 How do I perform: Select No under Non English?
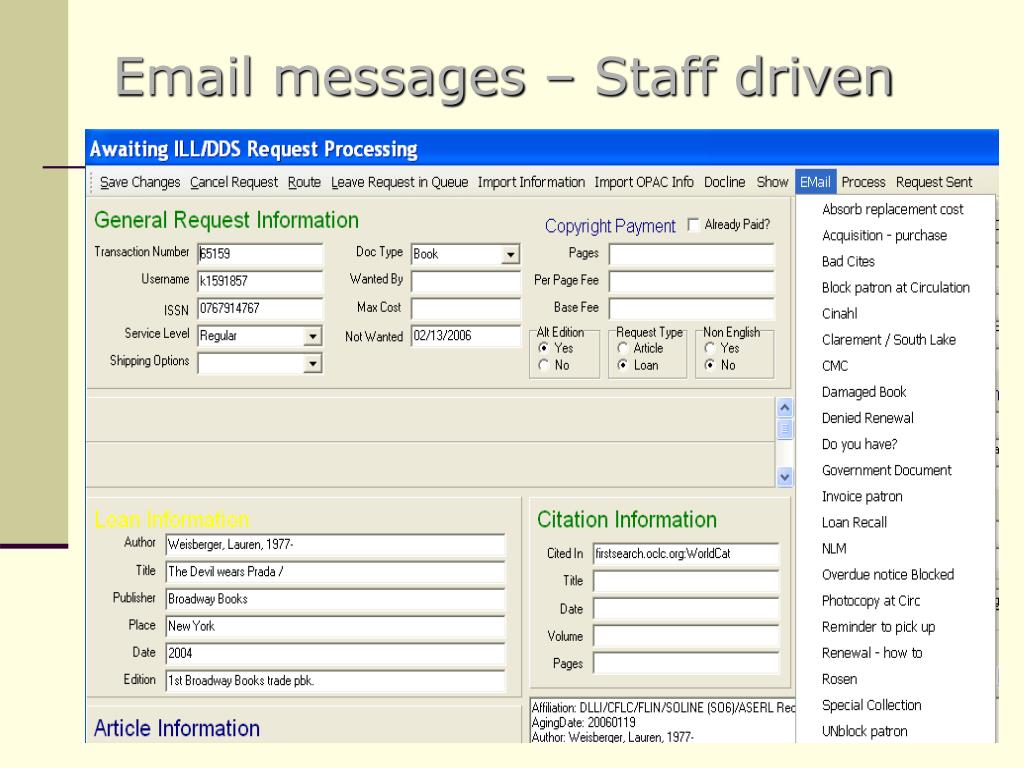[710, 365]
